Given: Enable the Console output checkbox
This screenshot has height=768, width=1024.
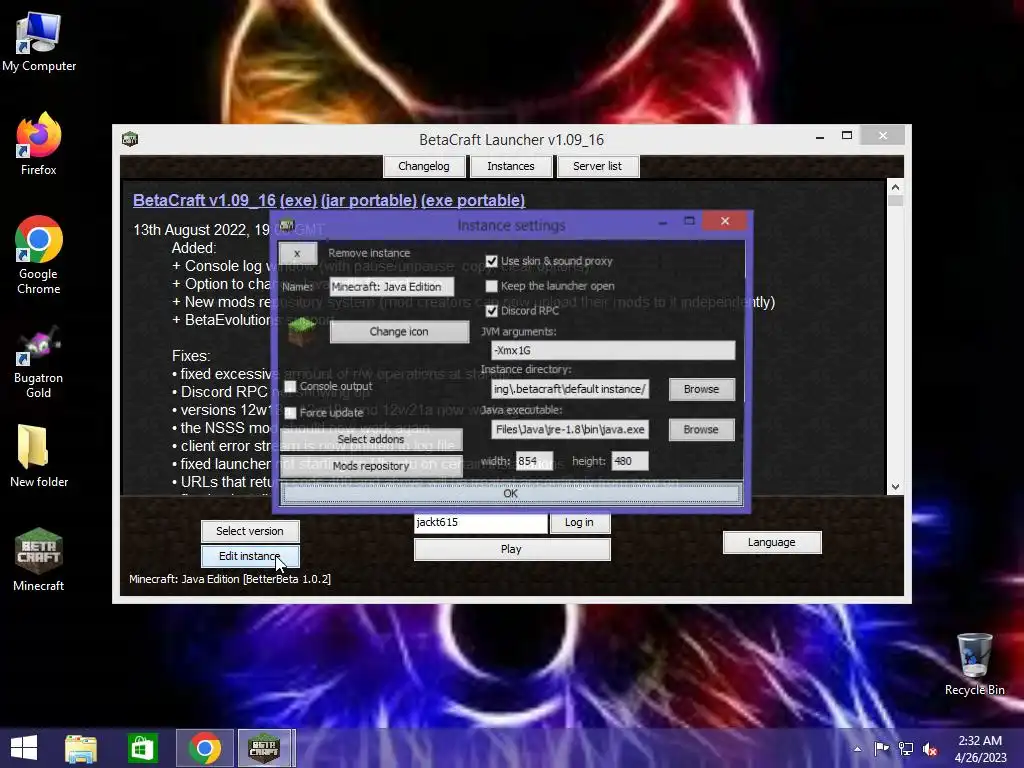Looking at the screenshot, I should [x=291, y=387].
